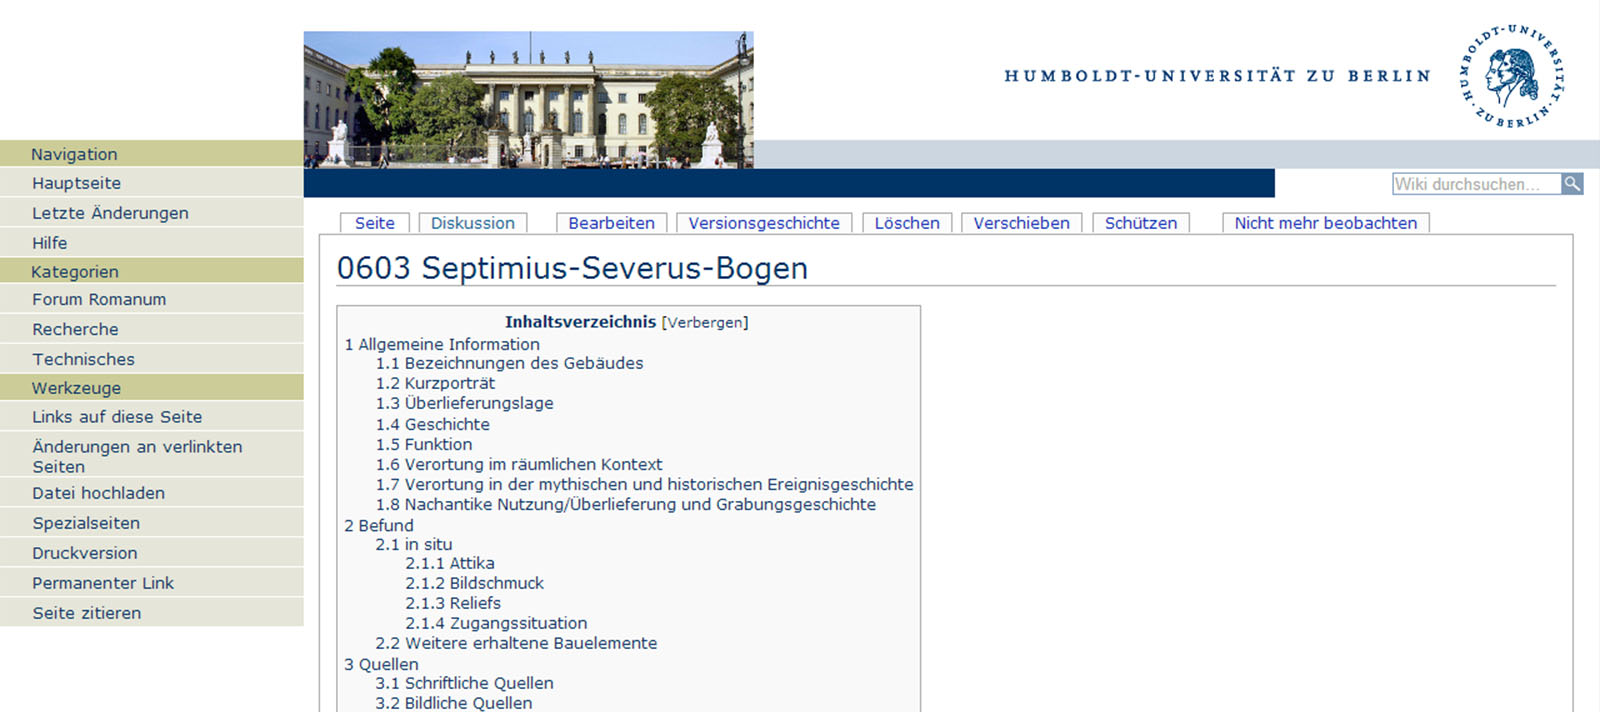This screenshot has height=712, width=1600.
Task: Jump to 2.1.2 Bildschmuck section
Action: click(475, 583)
